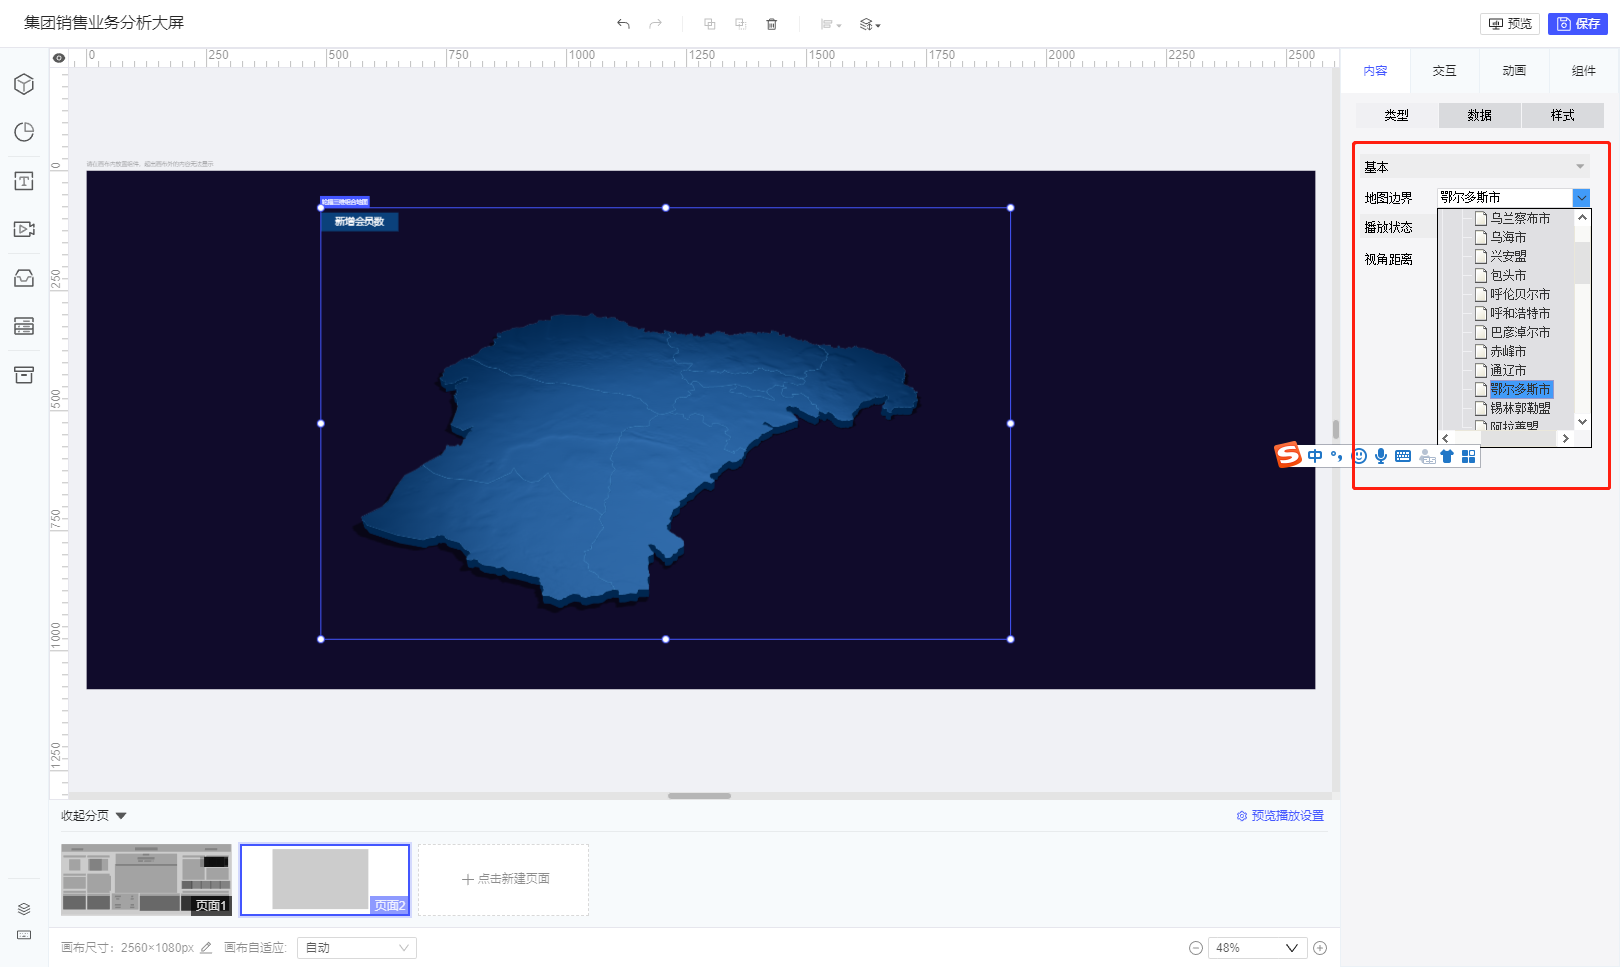Screen dimensions: 1620x967
Task: Open the 3D cube component library
Action: (x=24, y=84)
